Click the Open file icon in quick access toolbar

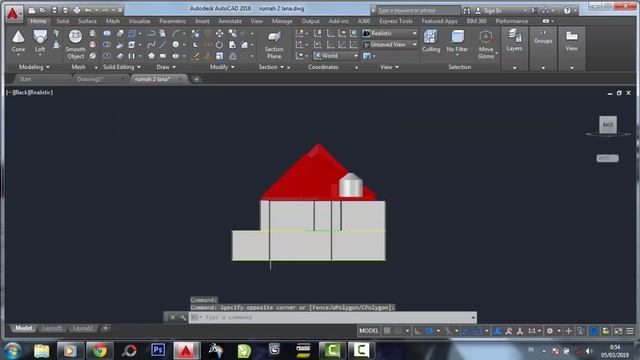(43, 10)
